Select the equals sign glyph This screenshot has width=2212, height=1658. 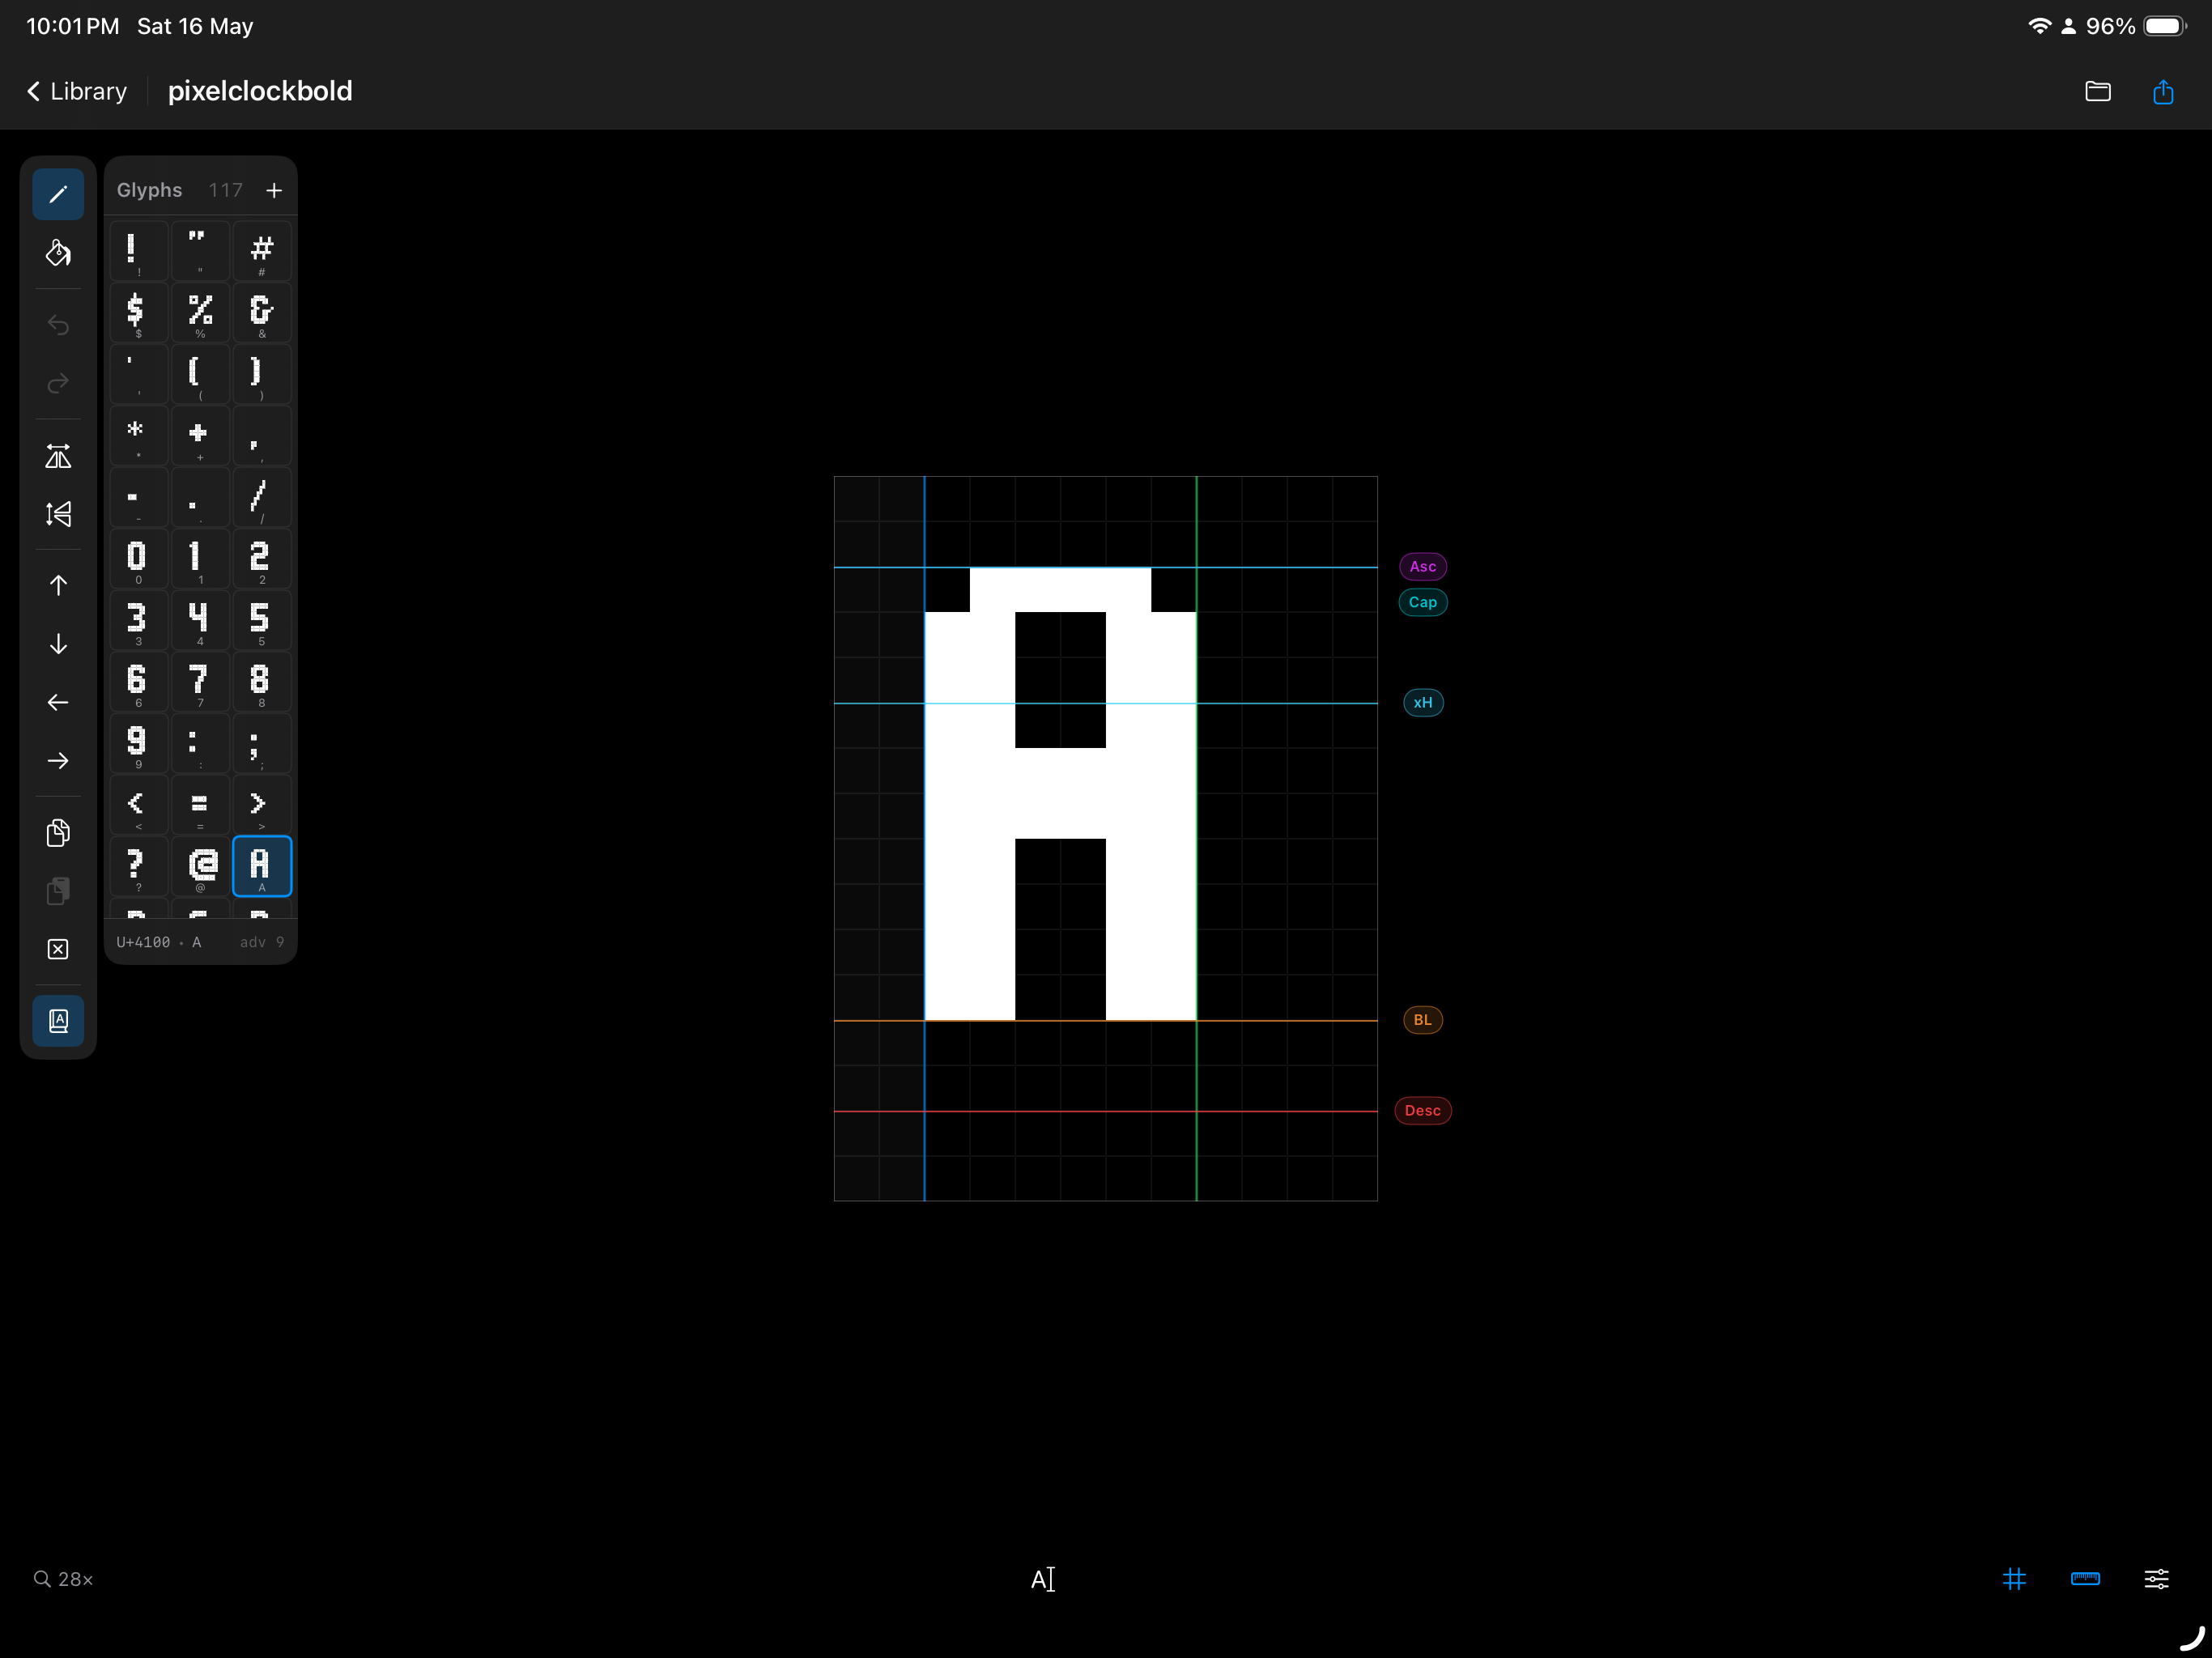(200, 805)
